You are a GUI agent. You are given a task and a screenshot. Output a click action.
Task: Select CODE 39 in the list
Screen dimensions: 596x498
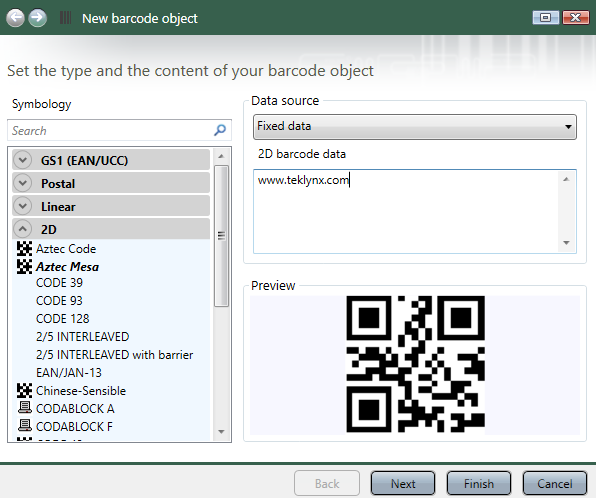59,283
